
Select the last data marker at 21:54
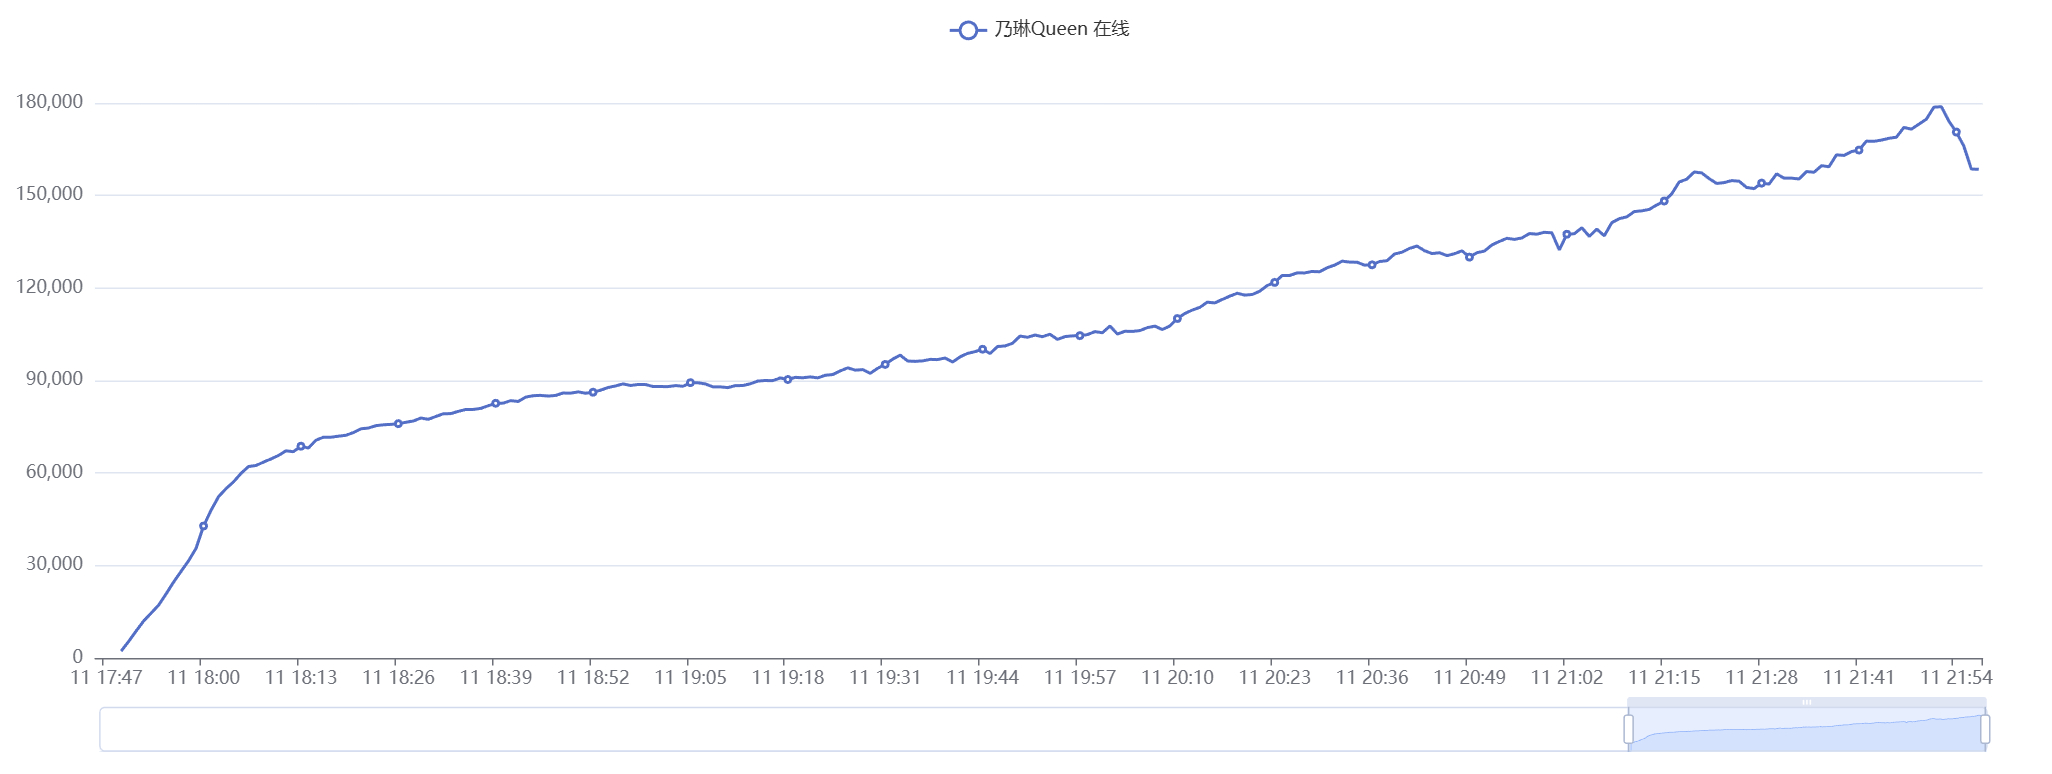coord(1956,132)
